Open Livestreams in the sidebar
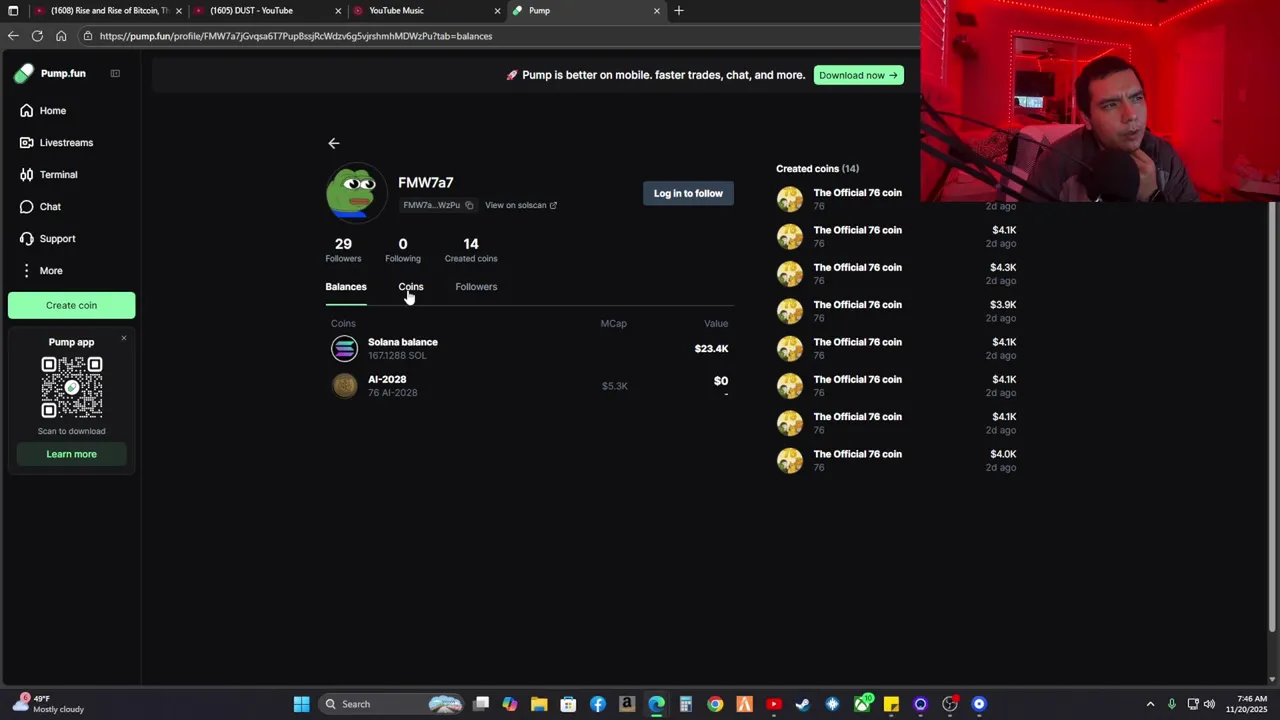1280x720 pixels. pos(57,143)
